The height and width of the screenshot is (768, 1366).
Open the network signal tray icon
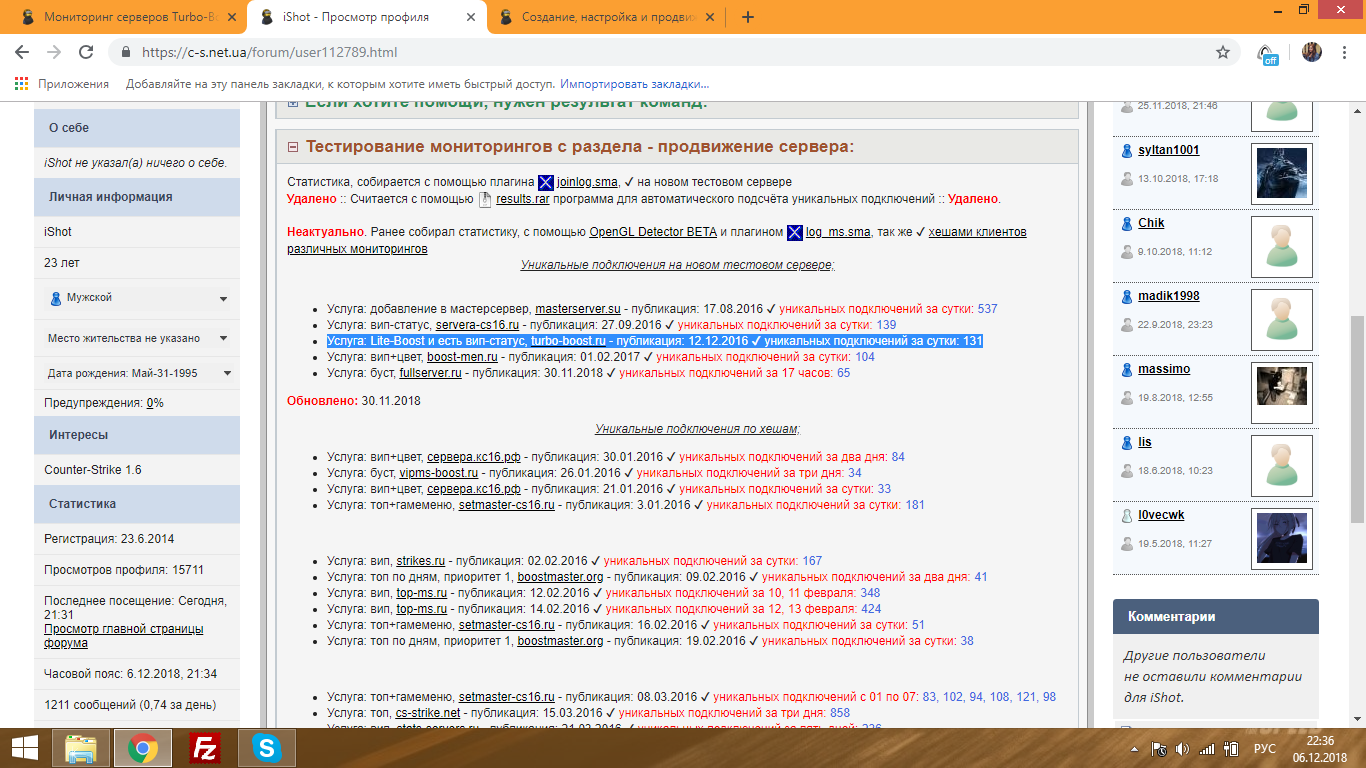point(1207,748)
